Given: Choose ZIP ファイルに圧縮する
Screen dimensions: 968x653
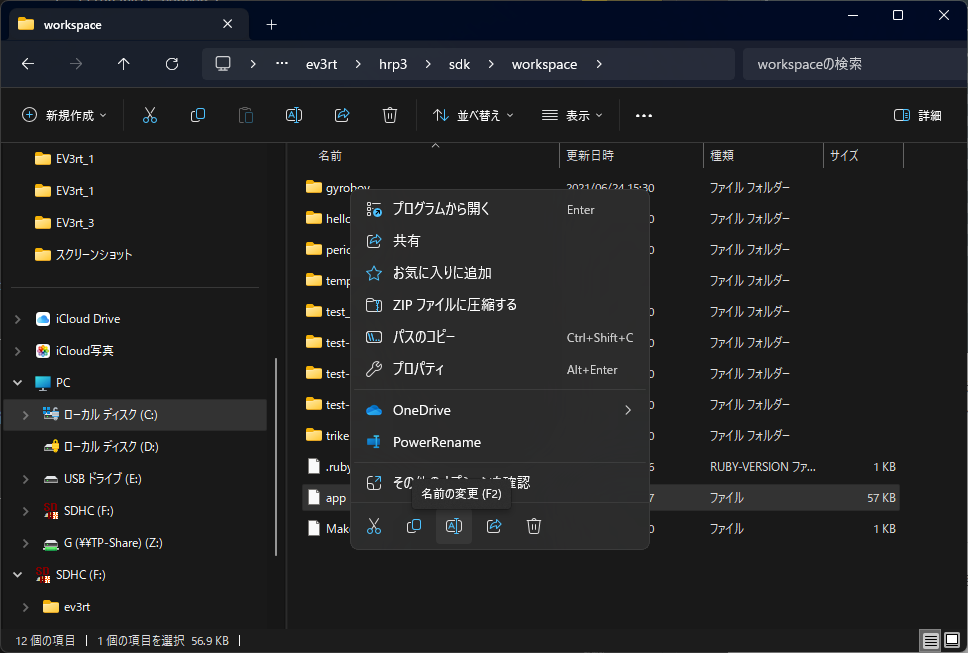Looking at the screenshot, I should click(x=499, y=305).
